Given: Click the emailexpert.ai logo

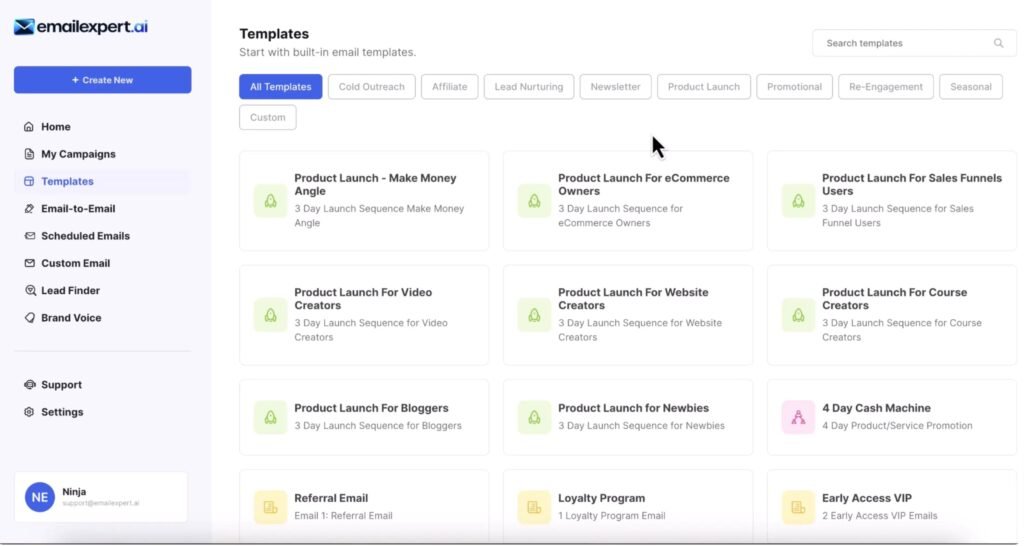Looking at the screenshot, I should 81,27.
